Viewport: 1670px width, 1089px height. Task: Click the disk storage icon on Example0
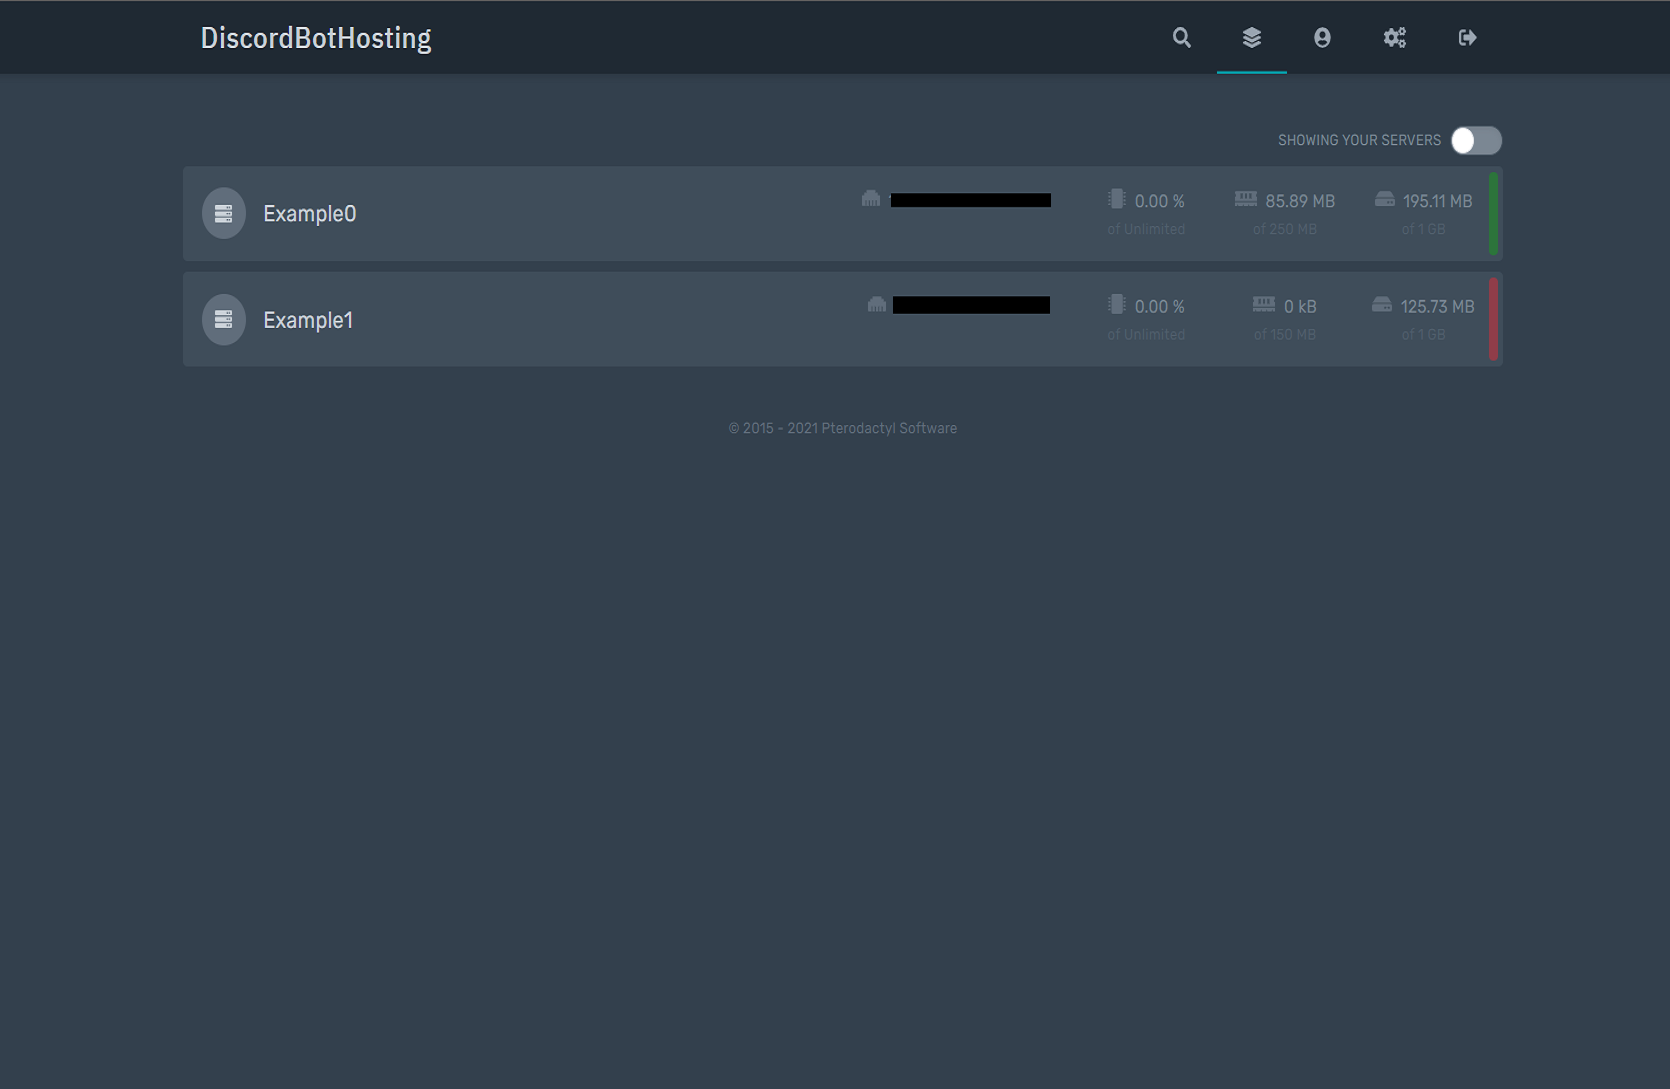(x=1384, y=199)
